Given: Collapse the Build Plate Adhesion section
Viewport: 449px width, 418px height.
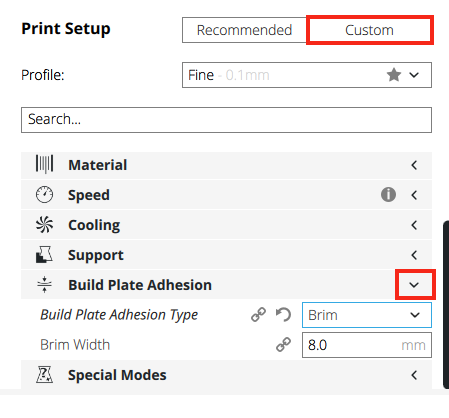Looking at the screenshot, I should tap(414, 285).
